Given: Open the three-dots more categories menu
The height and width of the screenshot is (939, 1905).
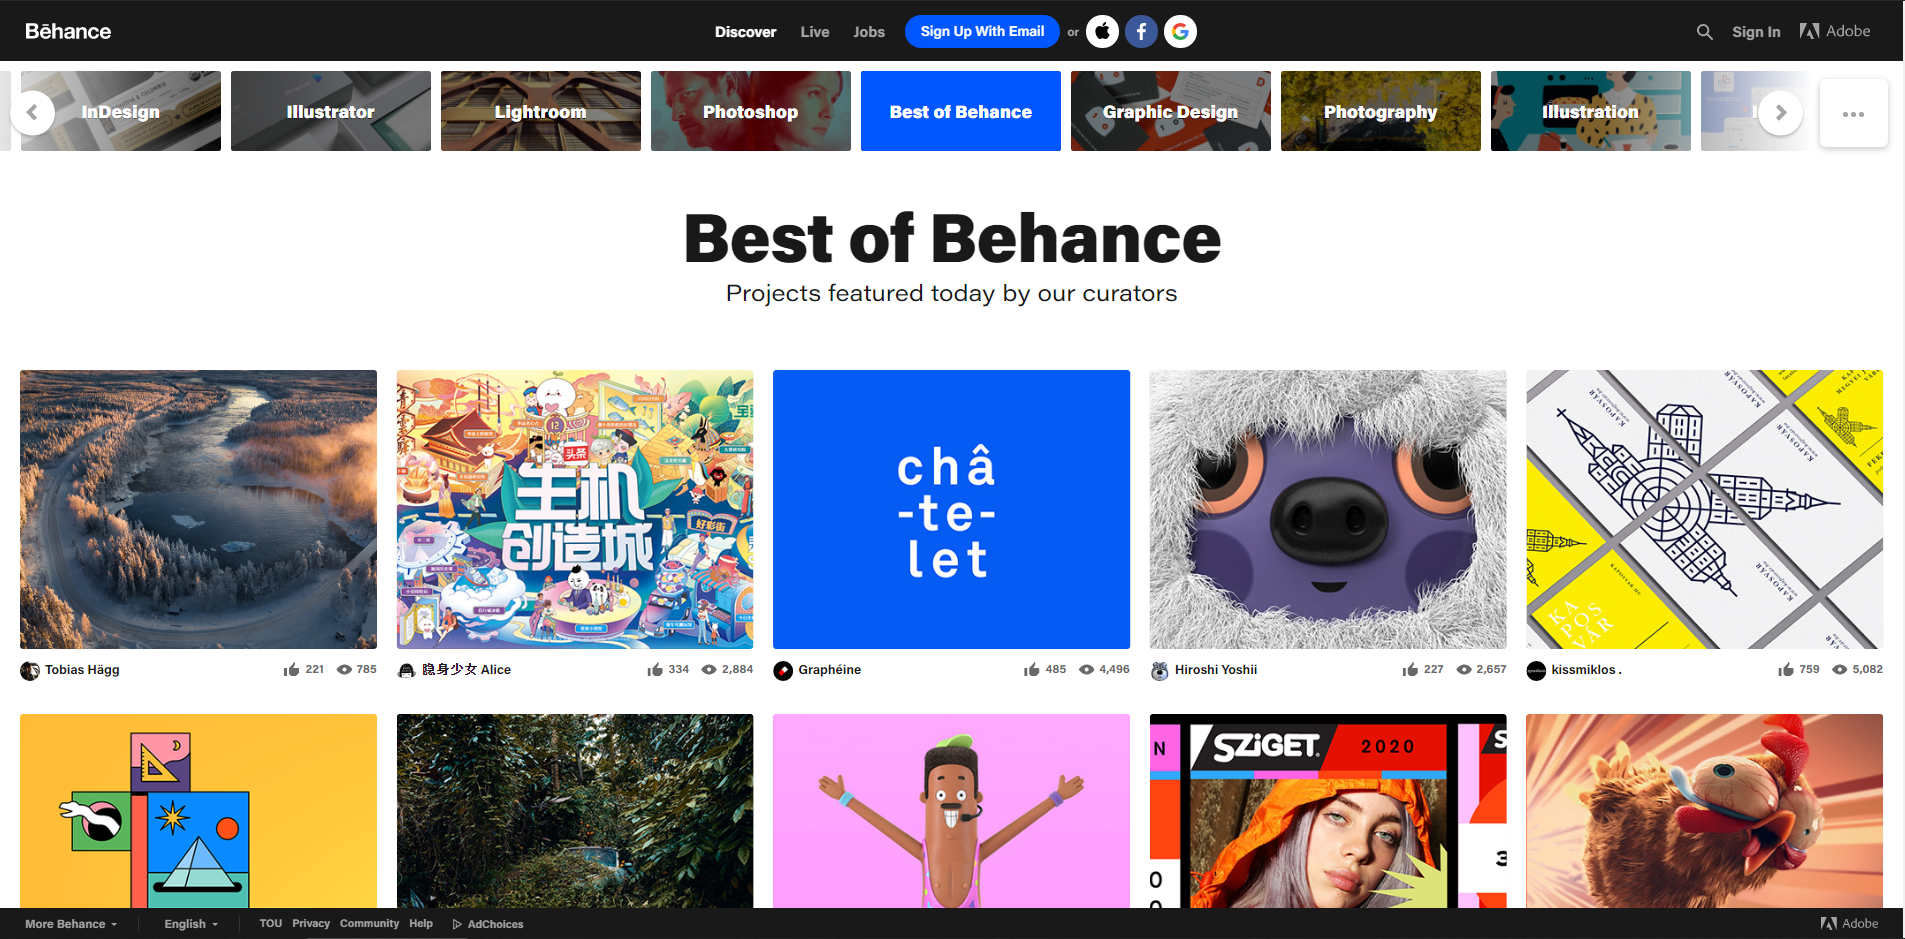Looking at the screenshot, I should (x=1853, y=113).
